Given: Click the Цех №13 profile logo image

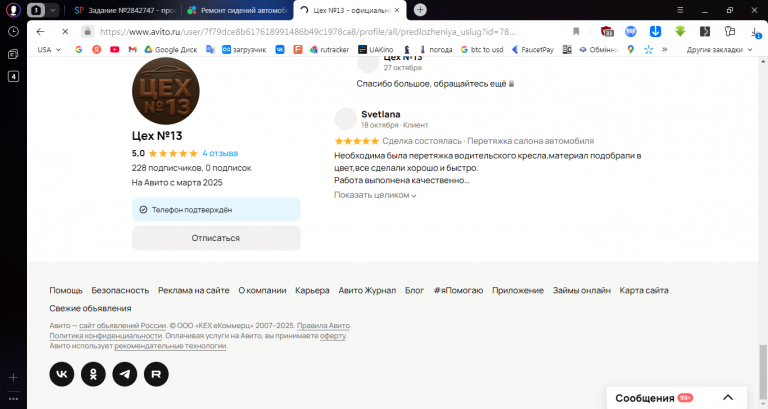Looking at the screenshot, I should pyautogui.click(x=166, y=91).
